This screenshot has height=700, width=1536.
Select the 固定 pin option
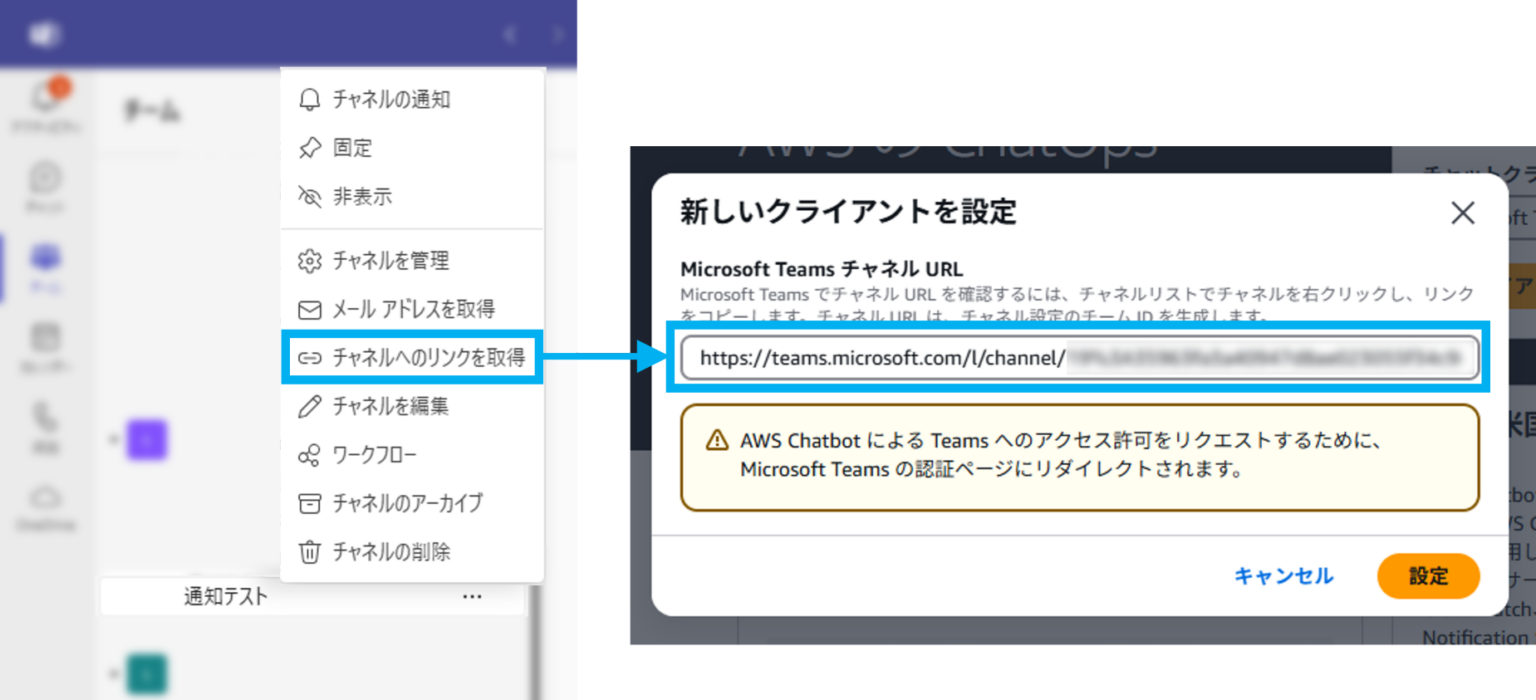tap(412, 148)
